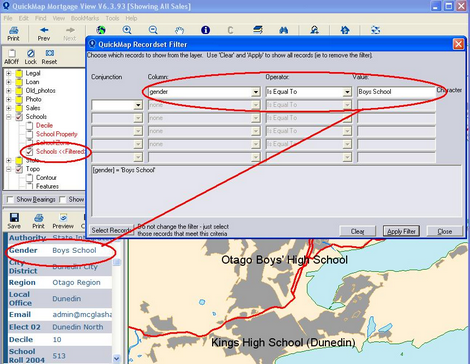470x364 pixels.
Task: Click the blue house toolbar icon
Action: coord(345,30)
